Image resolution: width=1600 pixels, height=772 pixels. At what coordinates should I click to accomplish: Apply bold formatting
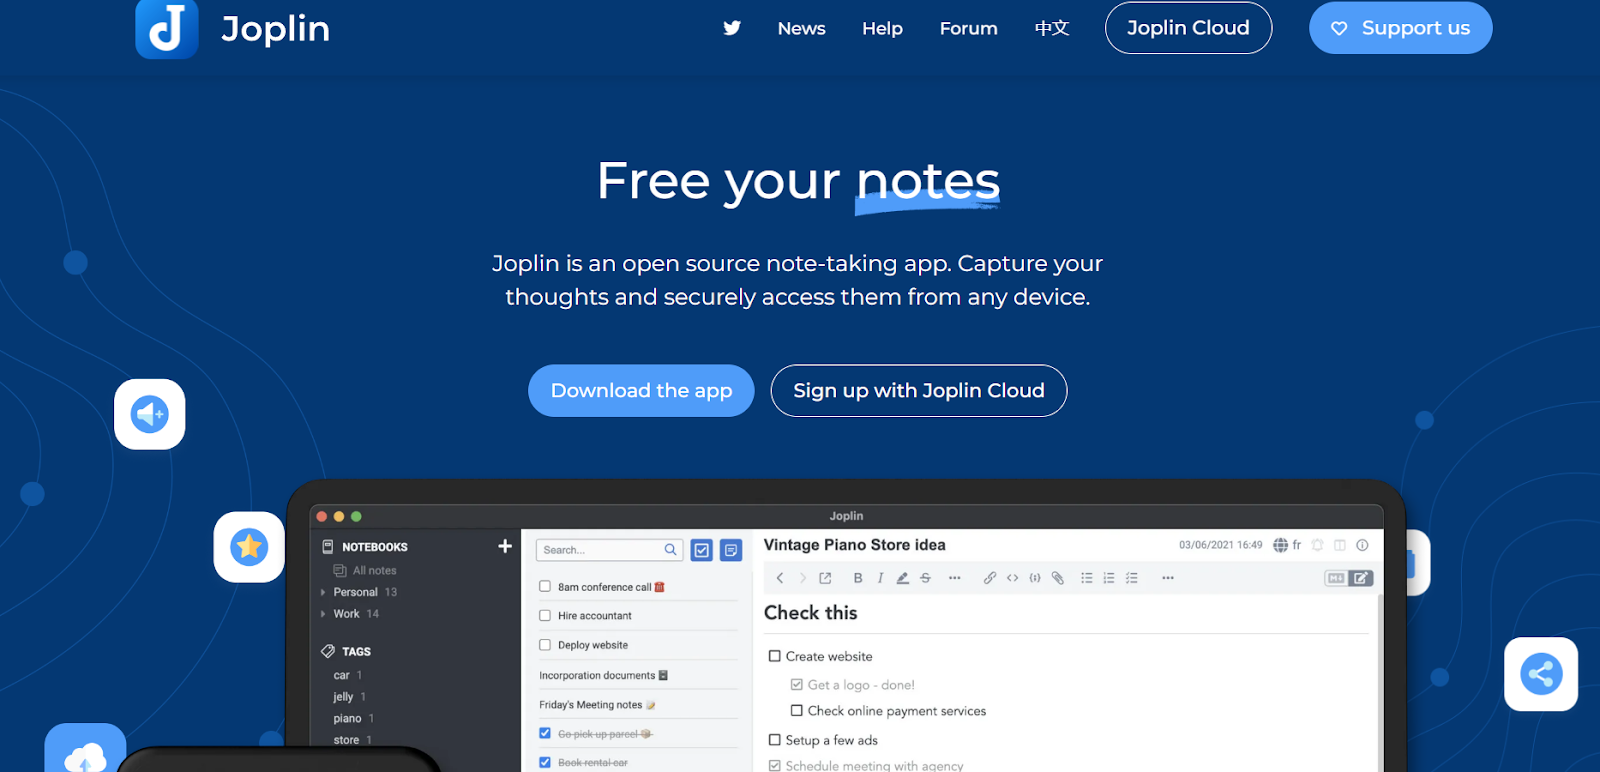[858, 578]
